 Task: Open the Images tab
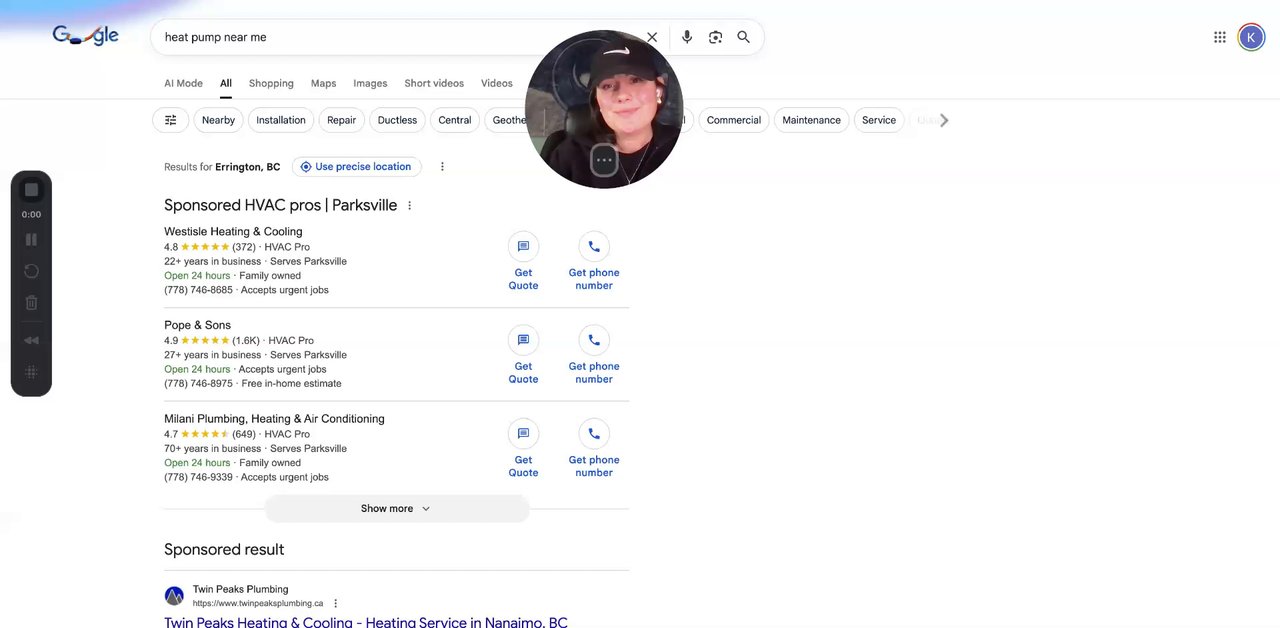370,84
